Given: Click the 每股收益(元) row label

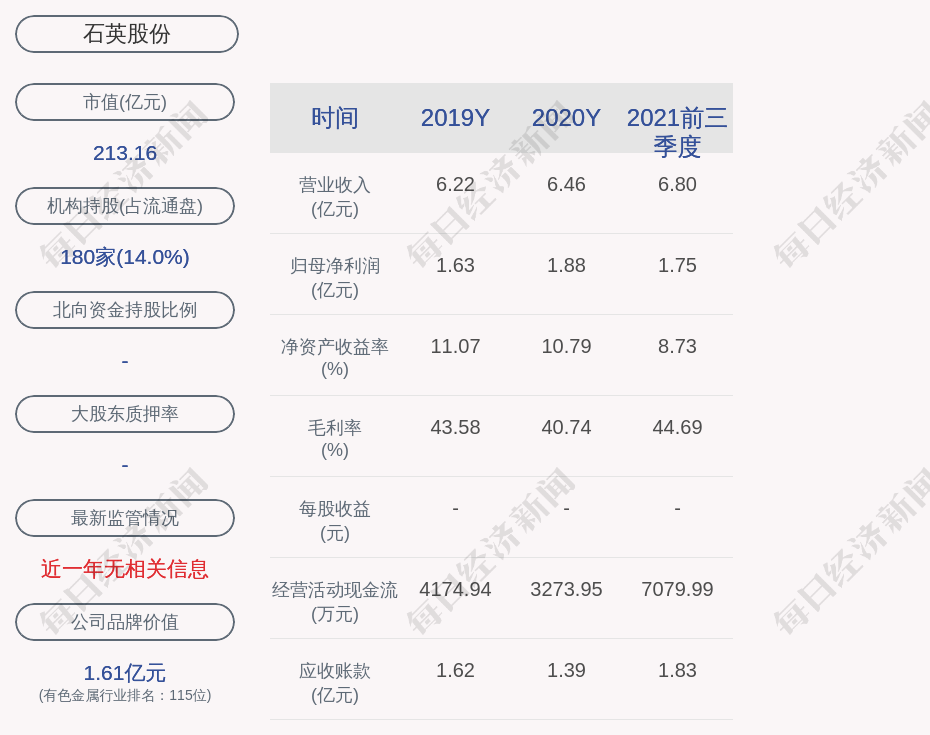Looking at the screenshot, I should [335, 521].
